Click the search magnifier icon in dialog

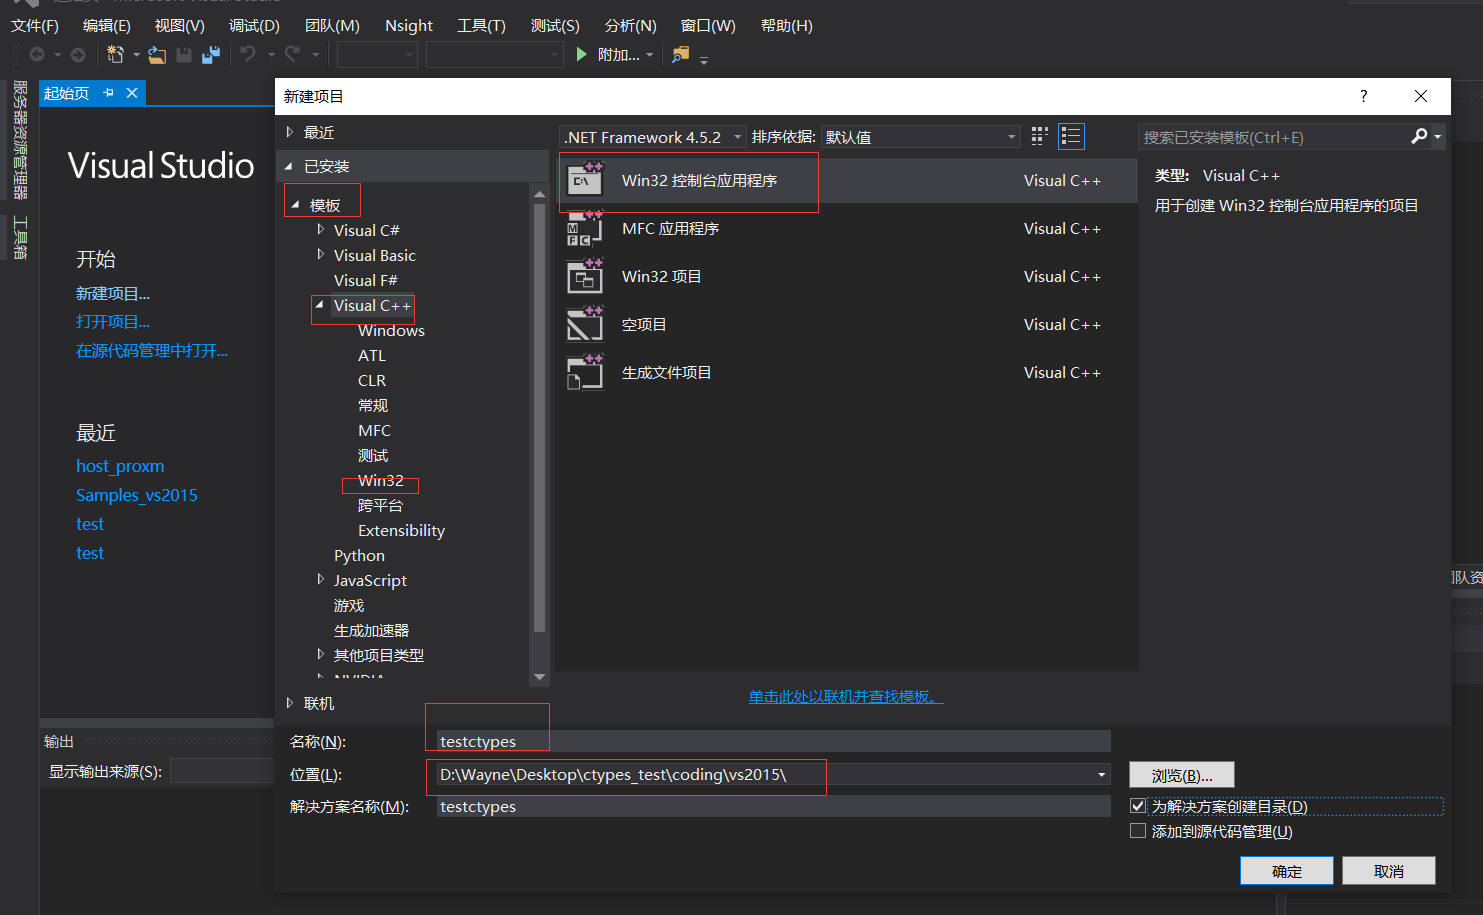coord(1419,136)
